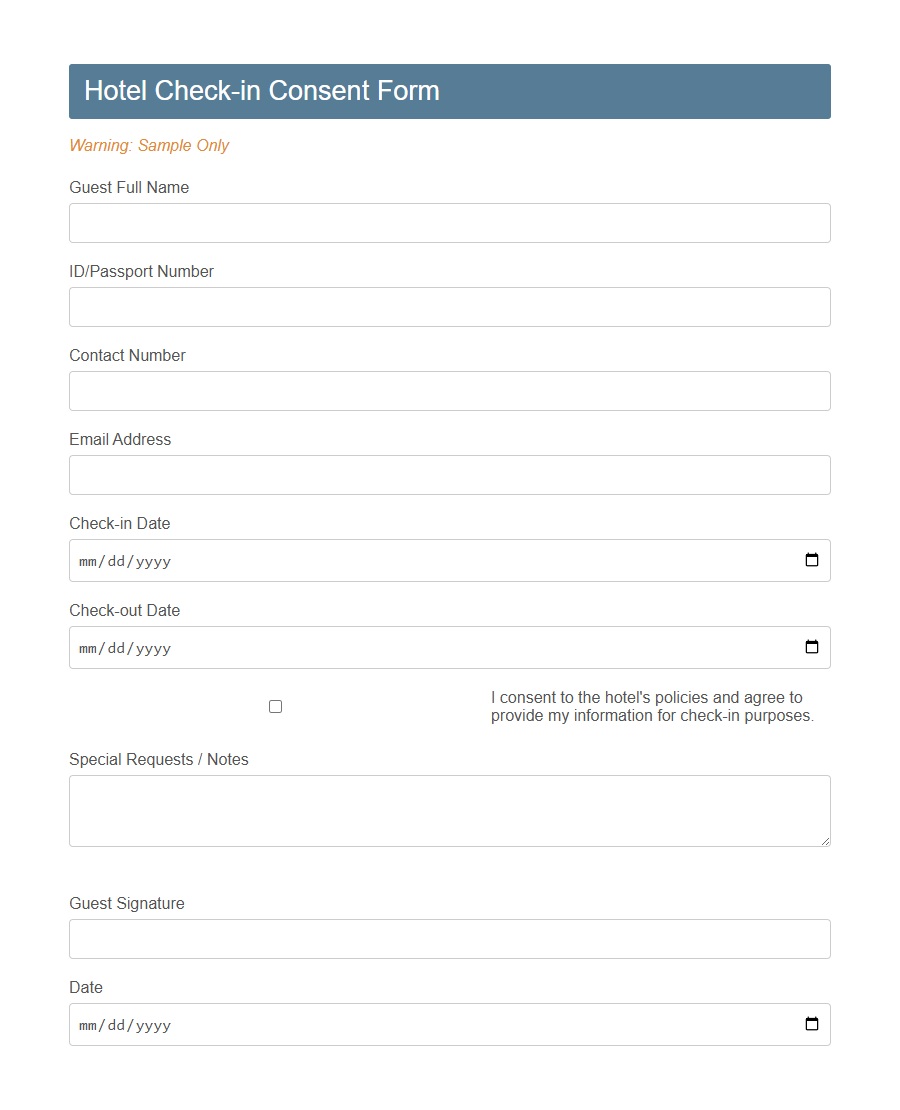Focus the Email Address input box
The height and width of the screenshot is (1110, 900).
point(449,474)
